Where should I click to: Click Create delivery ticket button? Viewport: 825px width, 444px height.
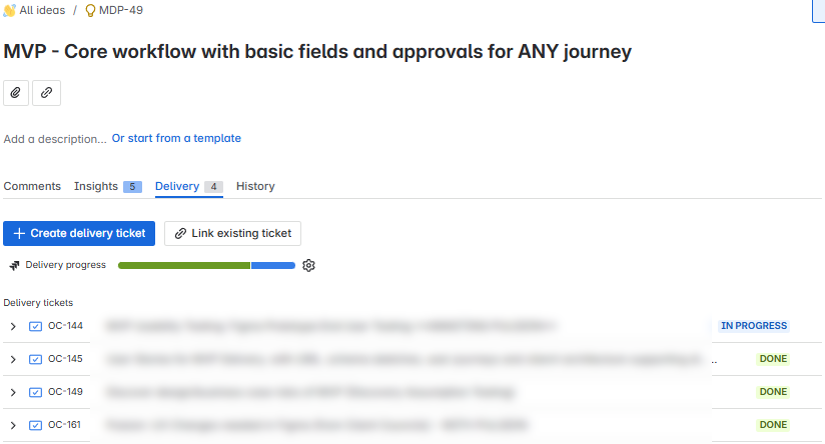[x=79, y=233]
